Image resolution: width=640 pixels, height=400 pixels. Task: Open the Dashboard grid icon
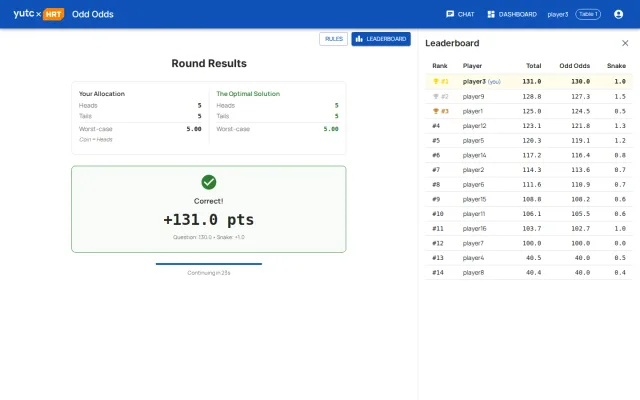(491, 14)
